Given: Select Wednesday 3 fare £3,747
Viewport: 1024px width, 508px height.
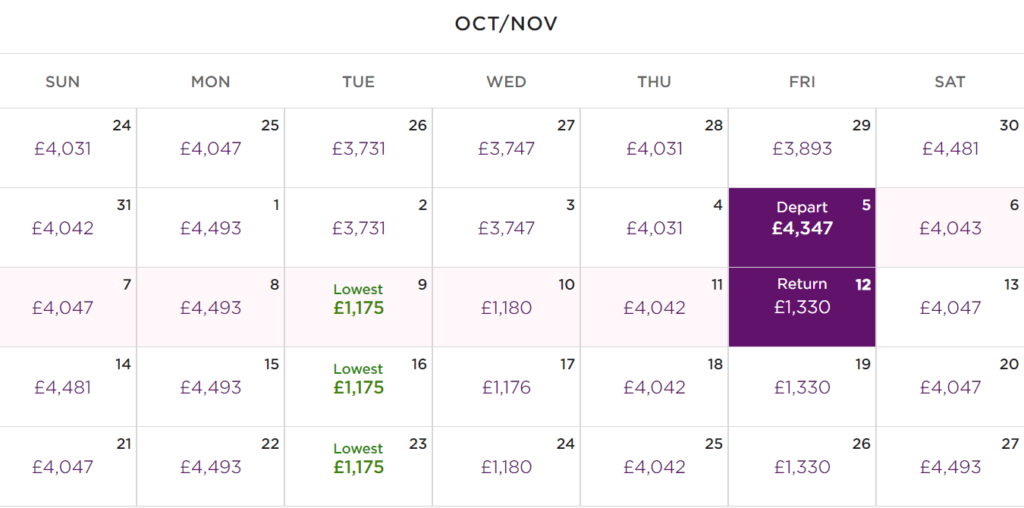Looking at the screenshot, I should tap(506, 227).
